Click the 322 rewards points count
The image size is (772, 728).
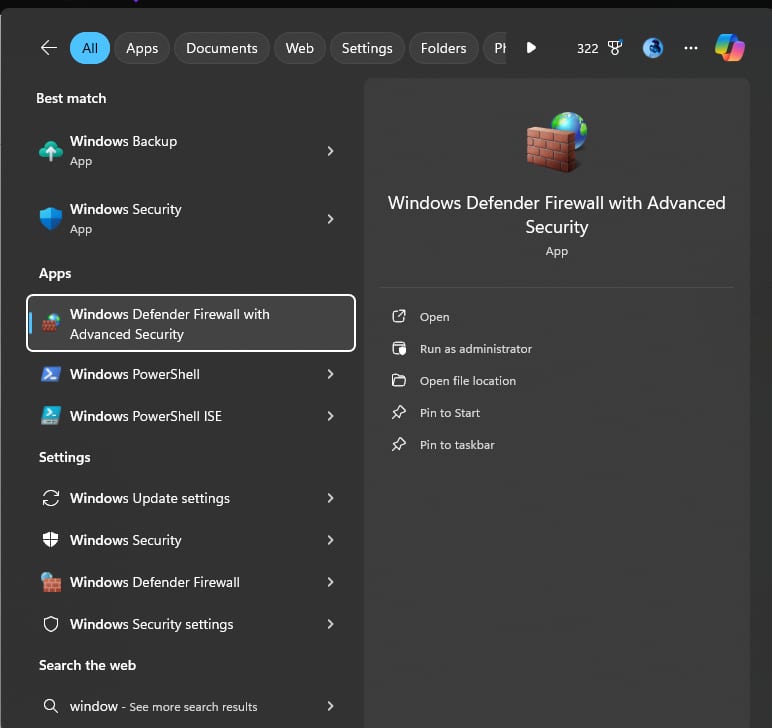(587, 48)
